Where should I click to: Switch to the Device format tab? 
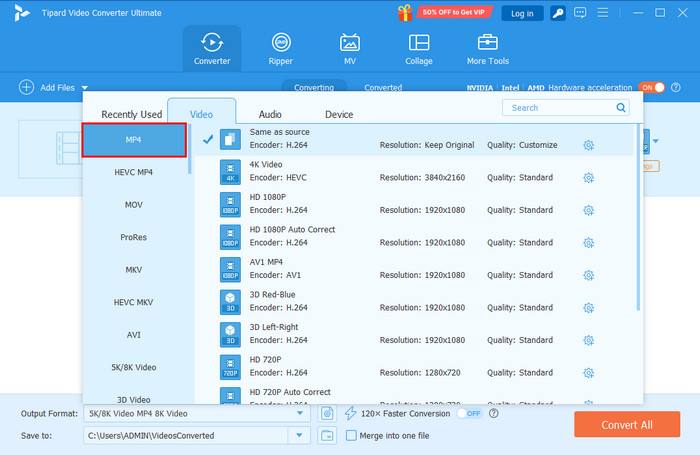339,114
